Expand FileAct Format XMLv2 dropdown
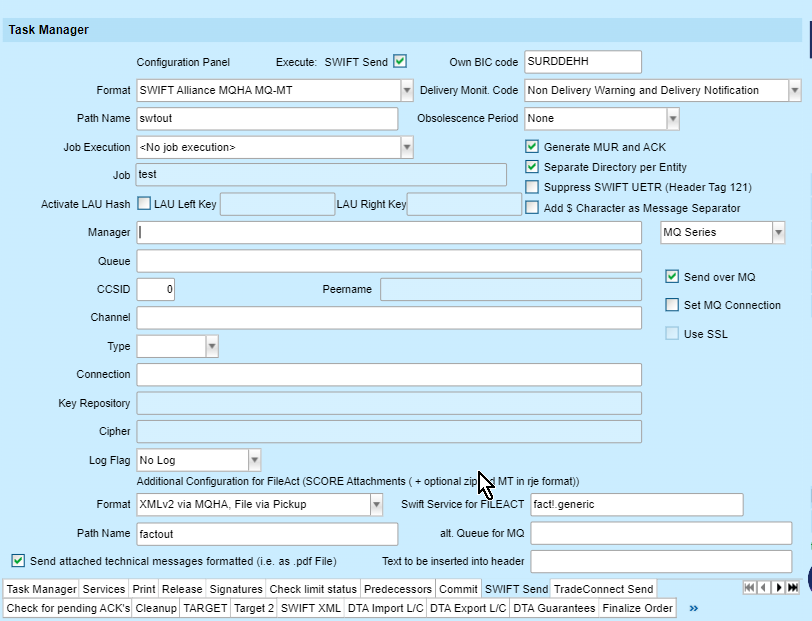Screen dimensions: 812x621 coord(376,504)
